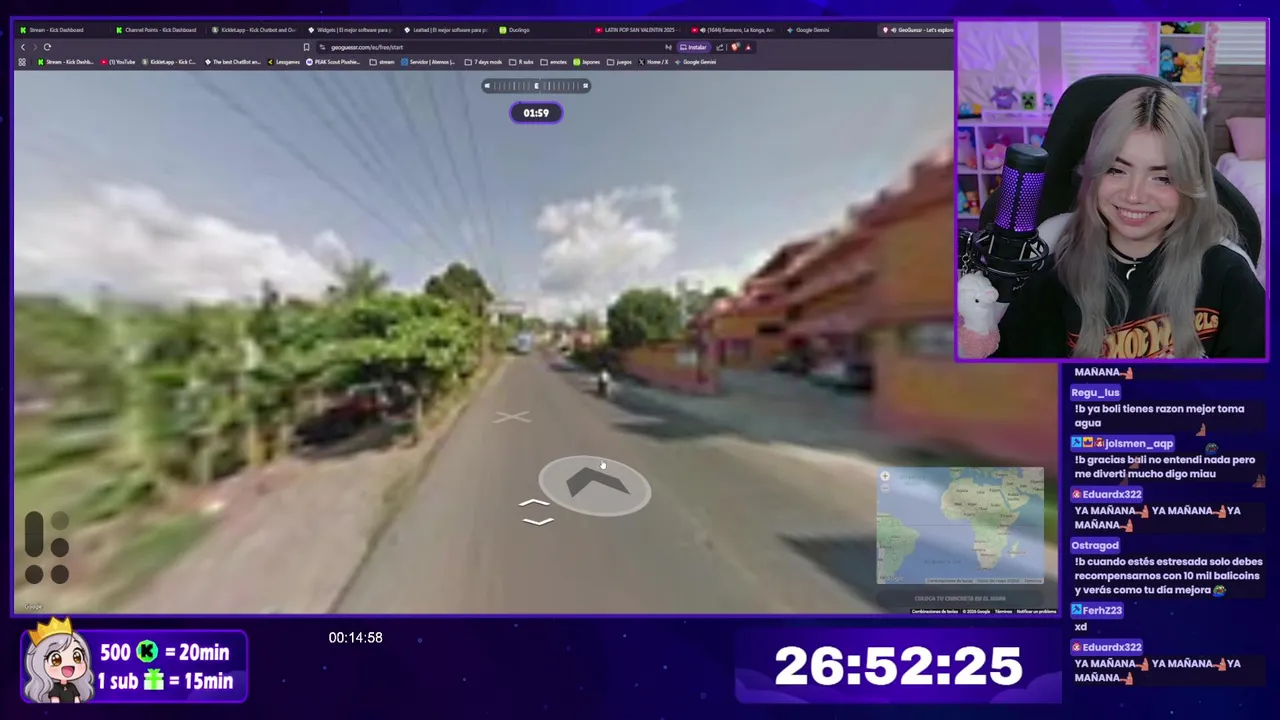The width and height of the screenshot is (1280, 720).
Task: Switch to the Kicklet.app Chatbot tab
Action: pyautogui.click(x=254, y=30)
